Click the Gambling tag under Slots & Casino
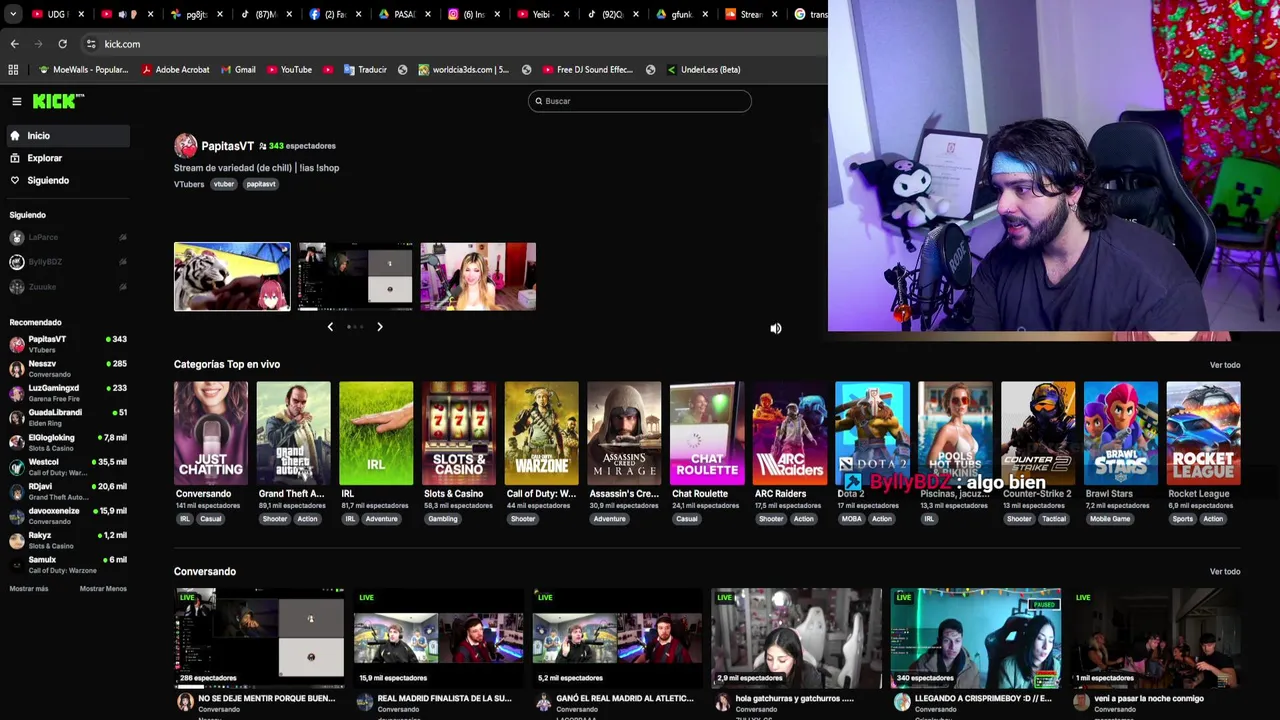The width and height of the screenshot is (1280, 720). (x=443, y=519)
